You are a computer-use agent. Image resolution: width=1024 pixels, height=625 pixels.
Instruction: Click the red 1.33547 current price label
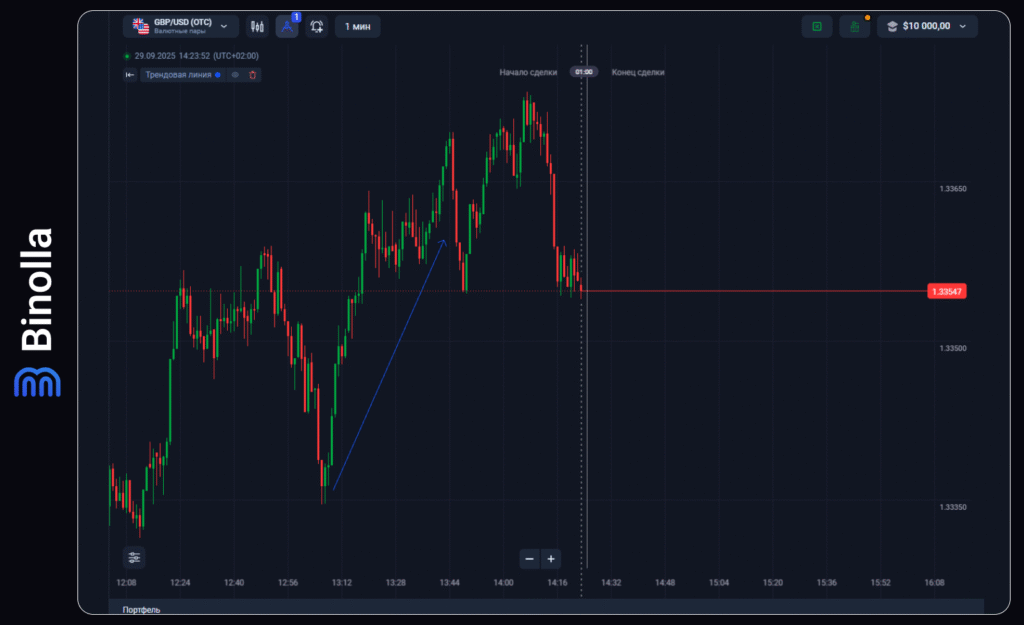945,291
